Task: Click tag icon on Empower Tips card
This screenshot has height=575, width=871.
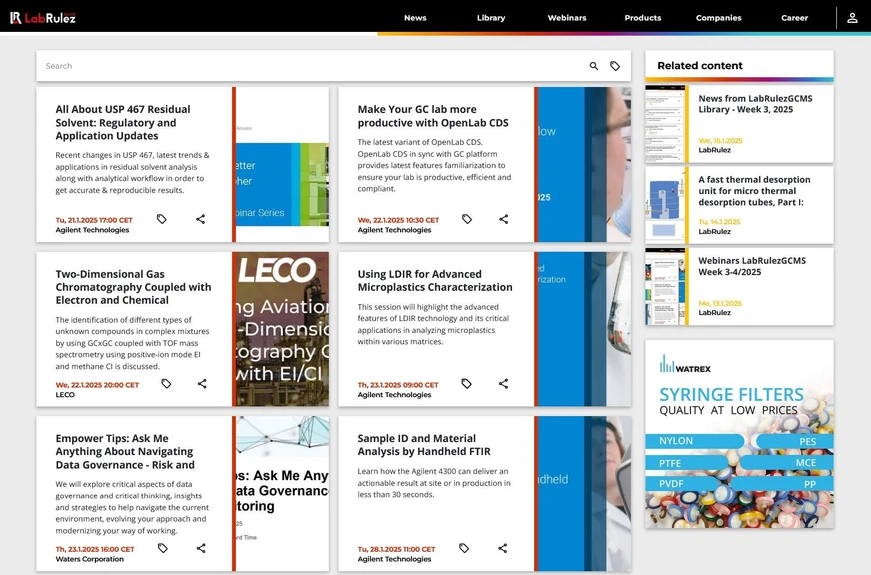Action: click(162, 548)
